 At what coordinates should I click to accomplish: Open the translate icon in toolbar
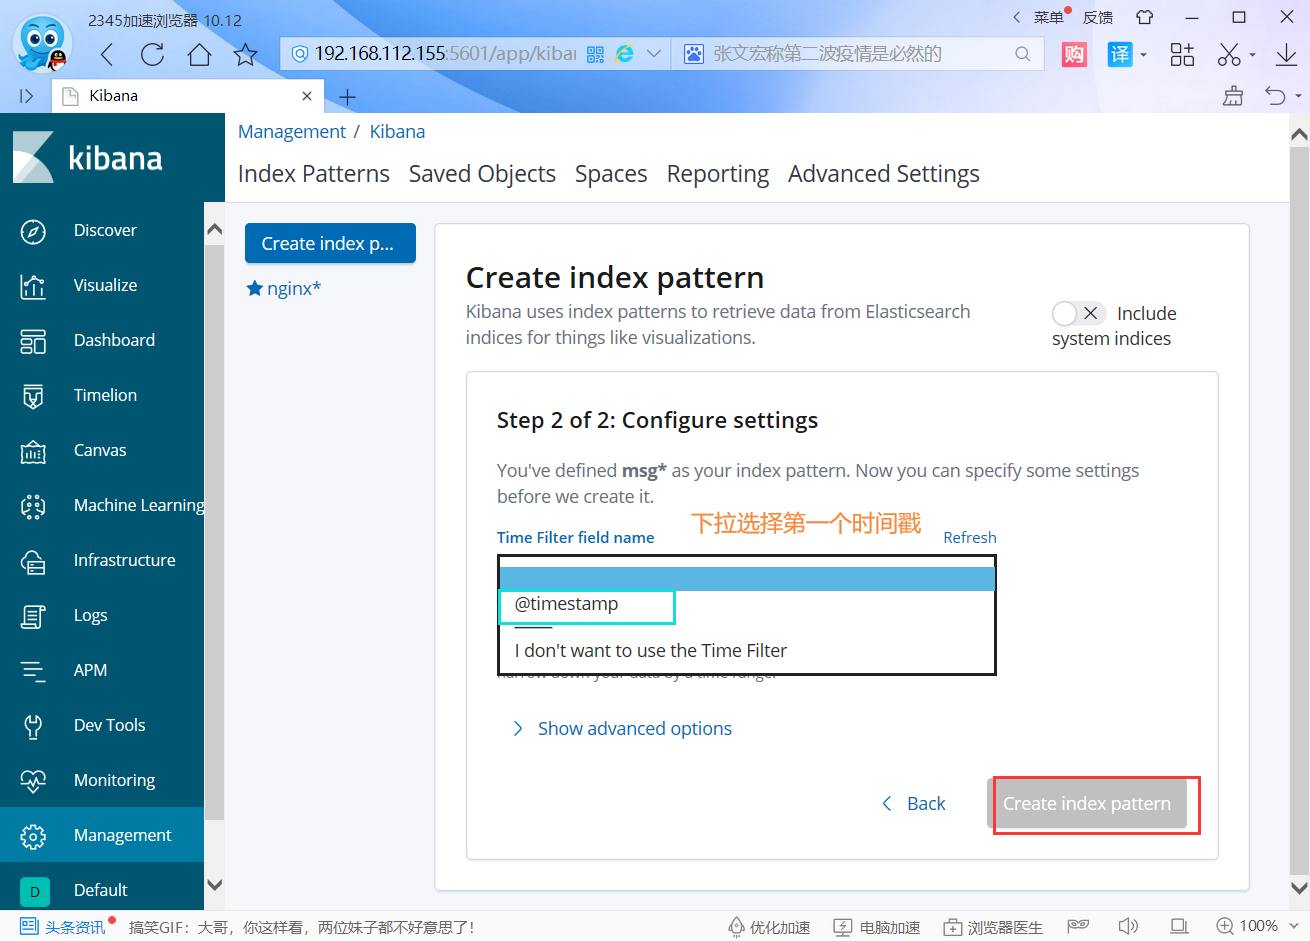(1119, 54)
